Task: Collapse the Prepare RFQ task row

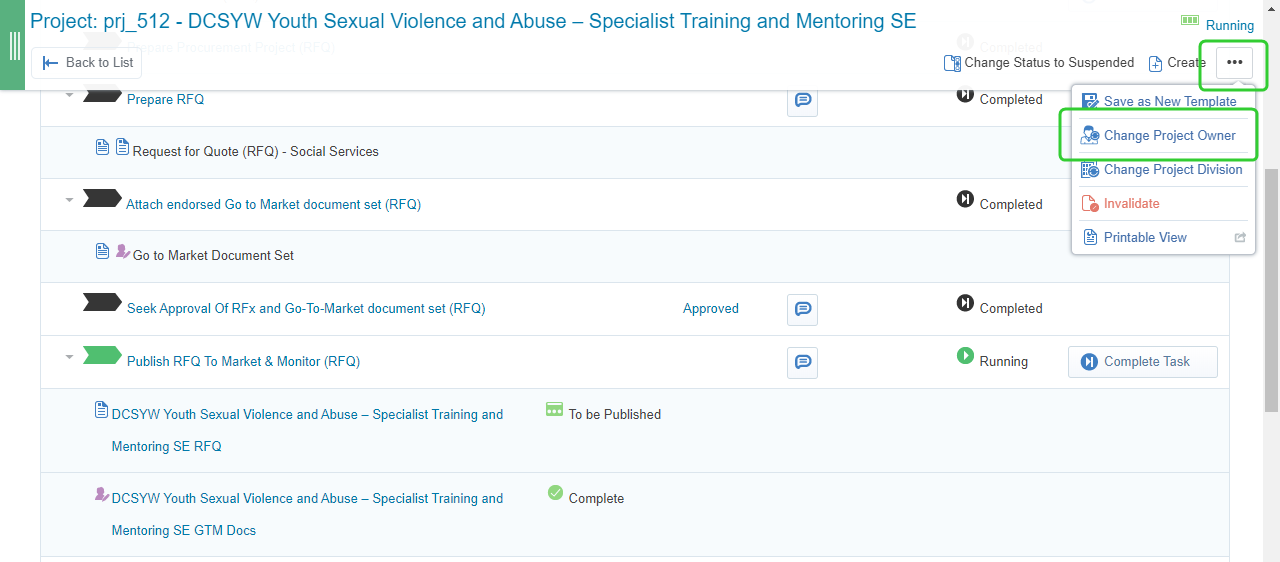Action: click(69, 96)
